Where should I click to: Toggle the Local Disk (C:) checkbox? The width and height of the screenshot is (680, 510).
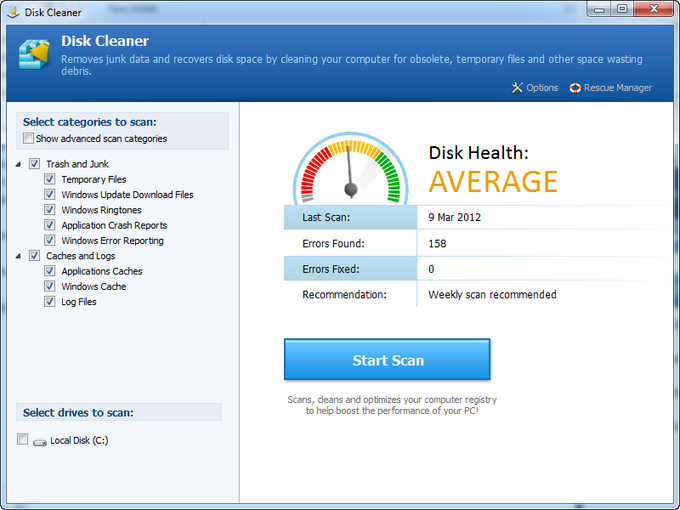pos(23,440)
